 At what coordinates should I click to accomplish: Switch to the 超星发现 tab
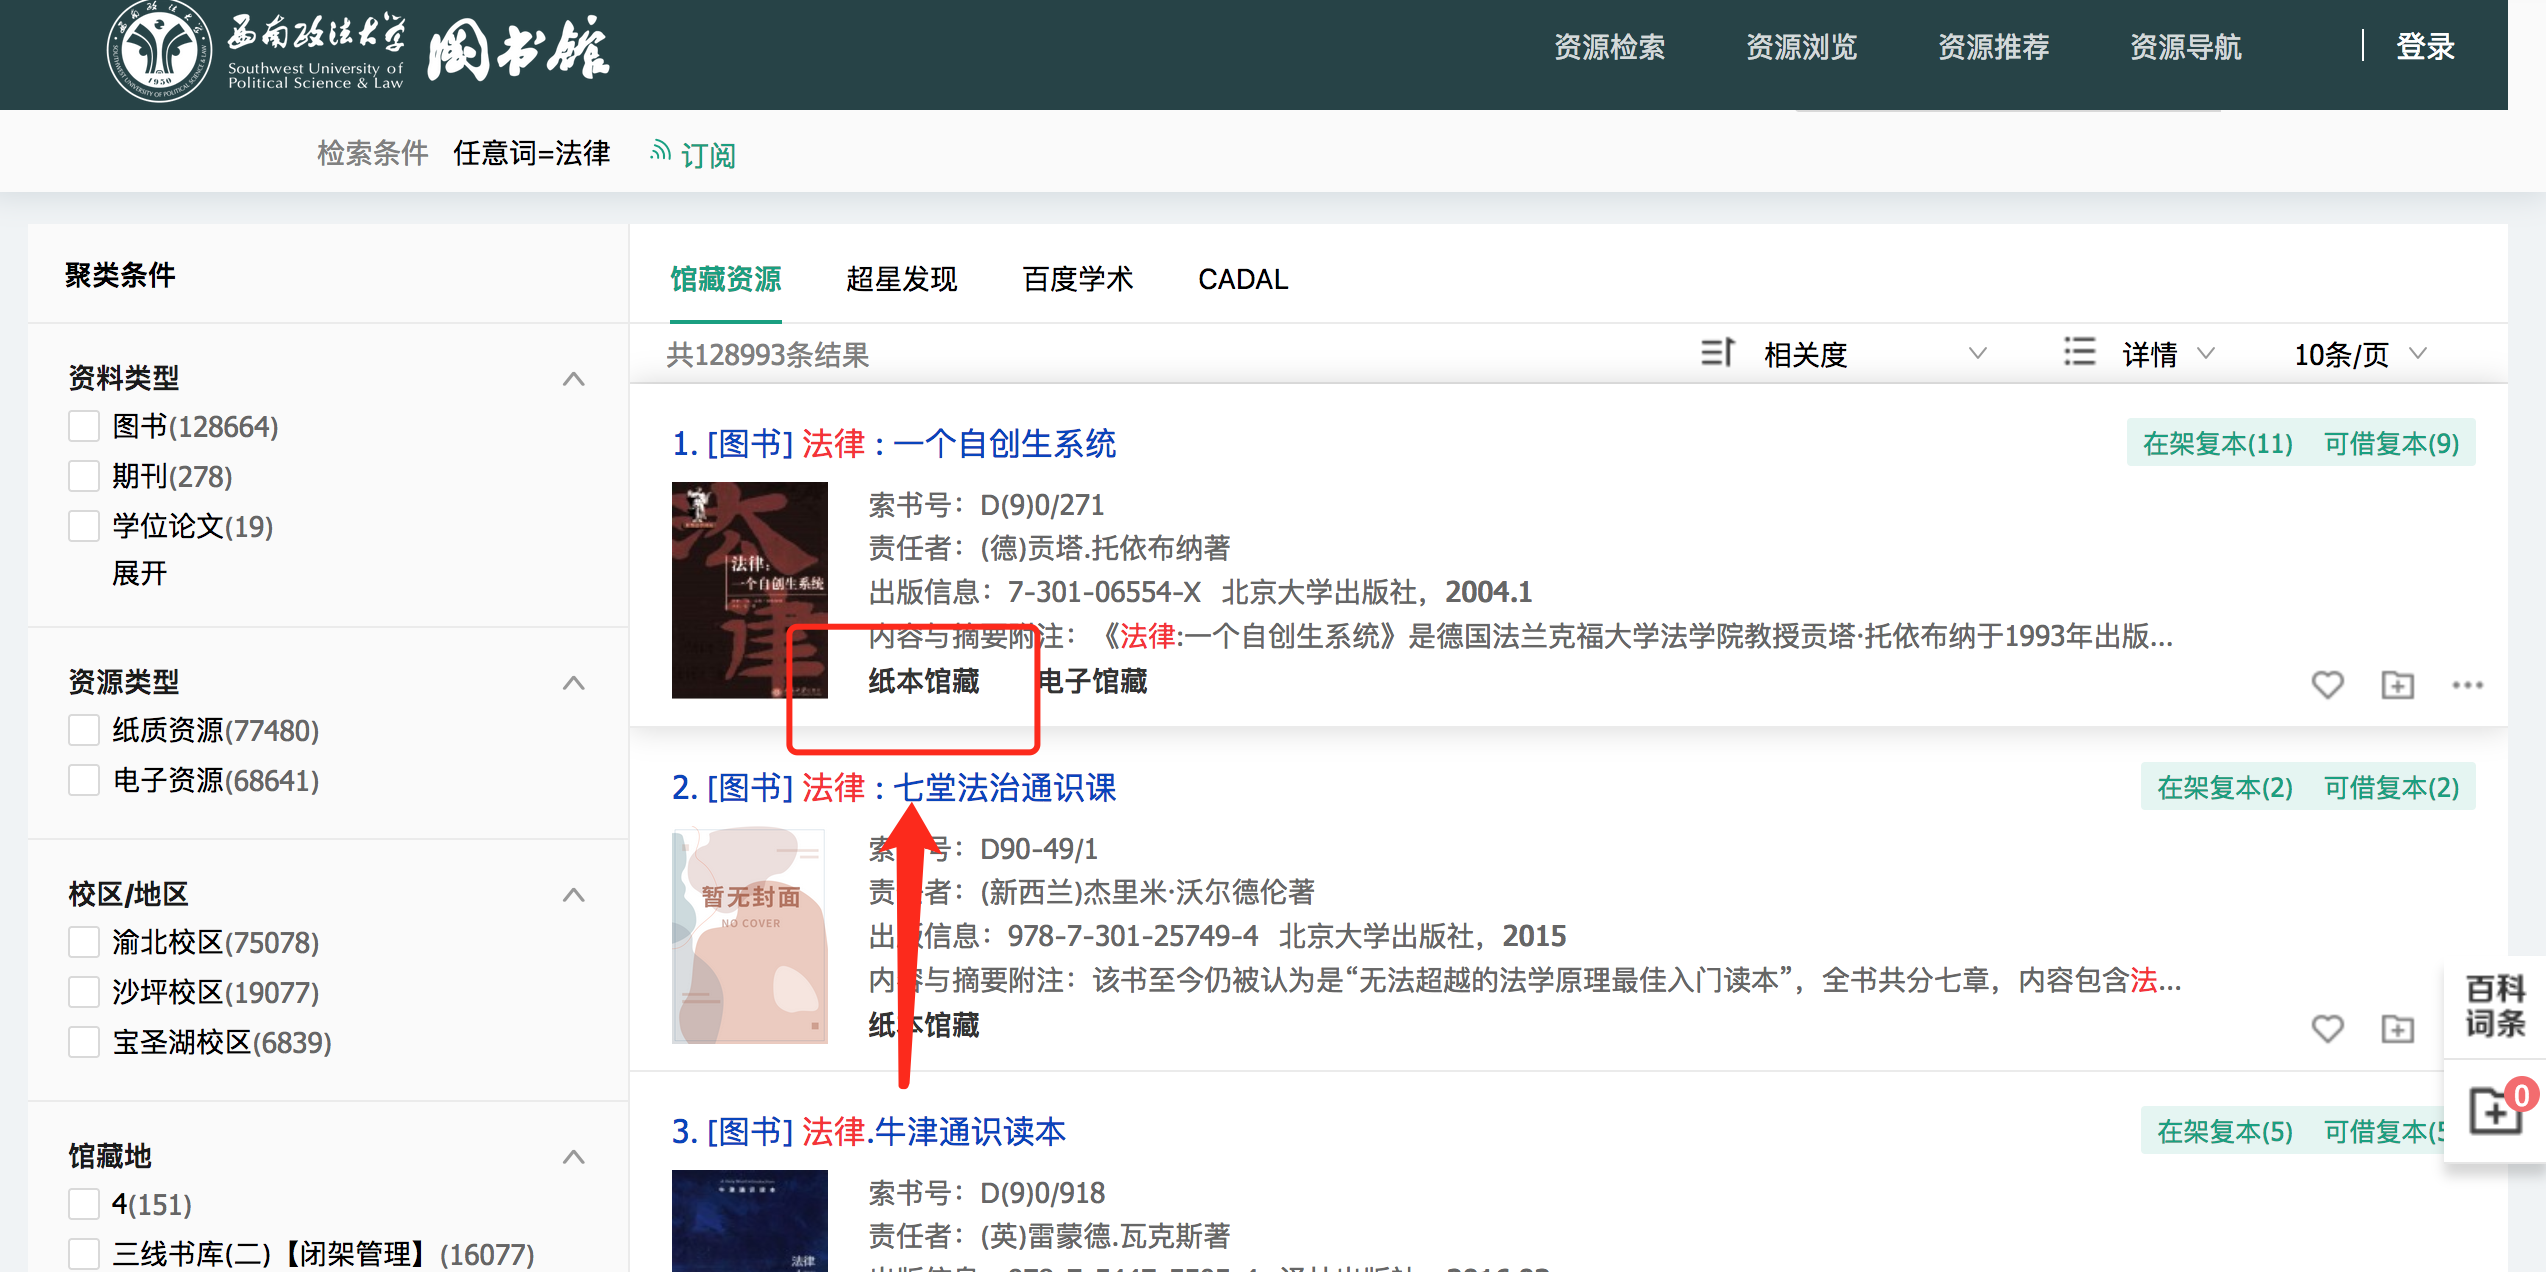click(x=901, y=279)
